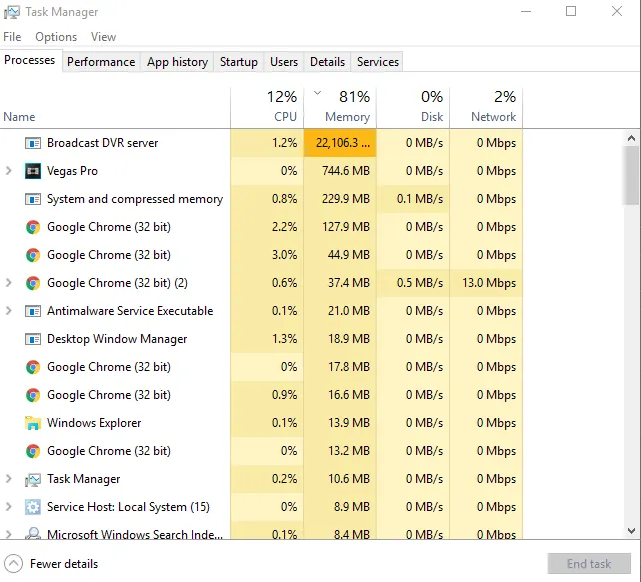The image size is (641, 582).
Task: Click the 8.9 MB memory value
Action: (352, 507)
